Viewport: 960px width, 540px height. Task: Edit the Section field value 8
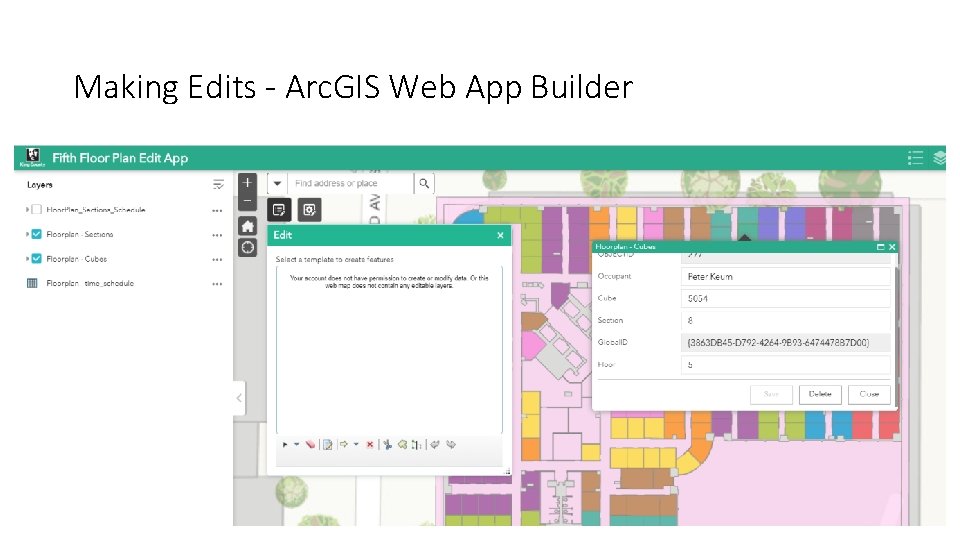point(786,321)
